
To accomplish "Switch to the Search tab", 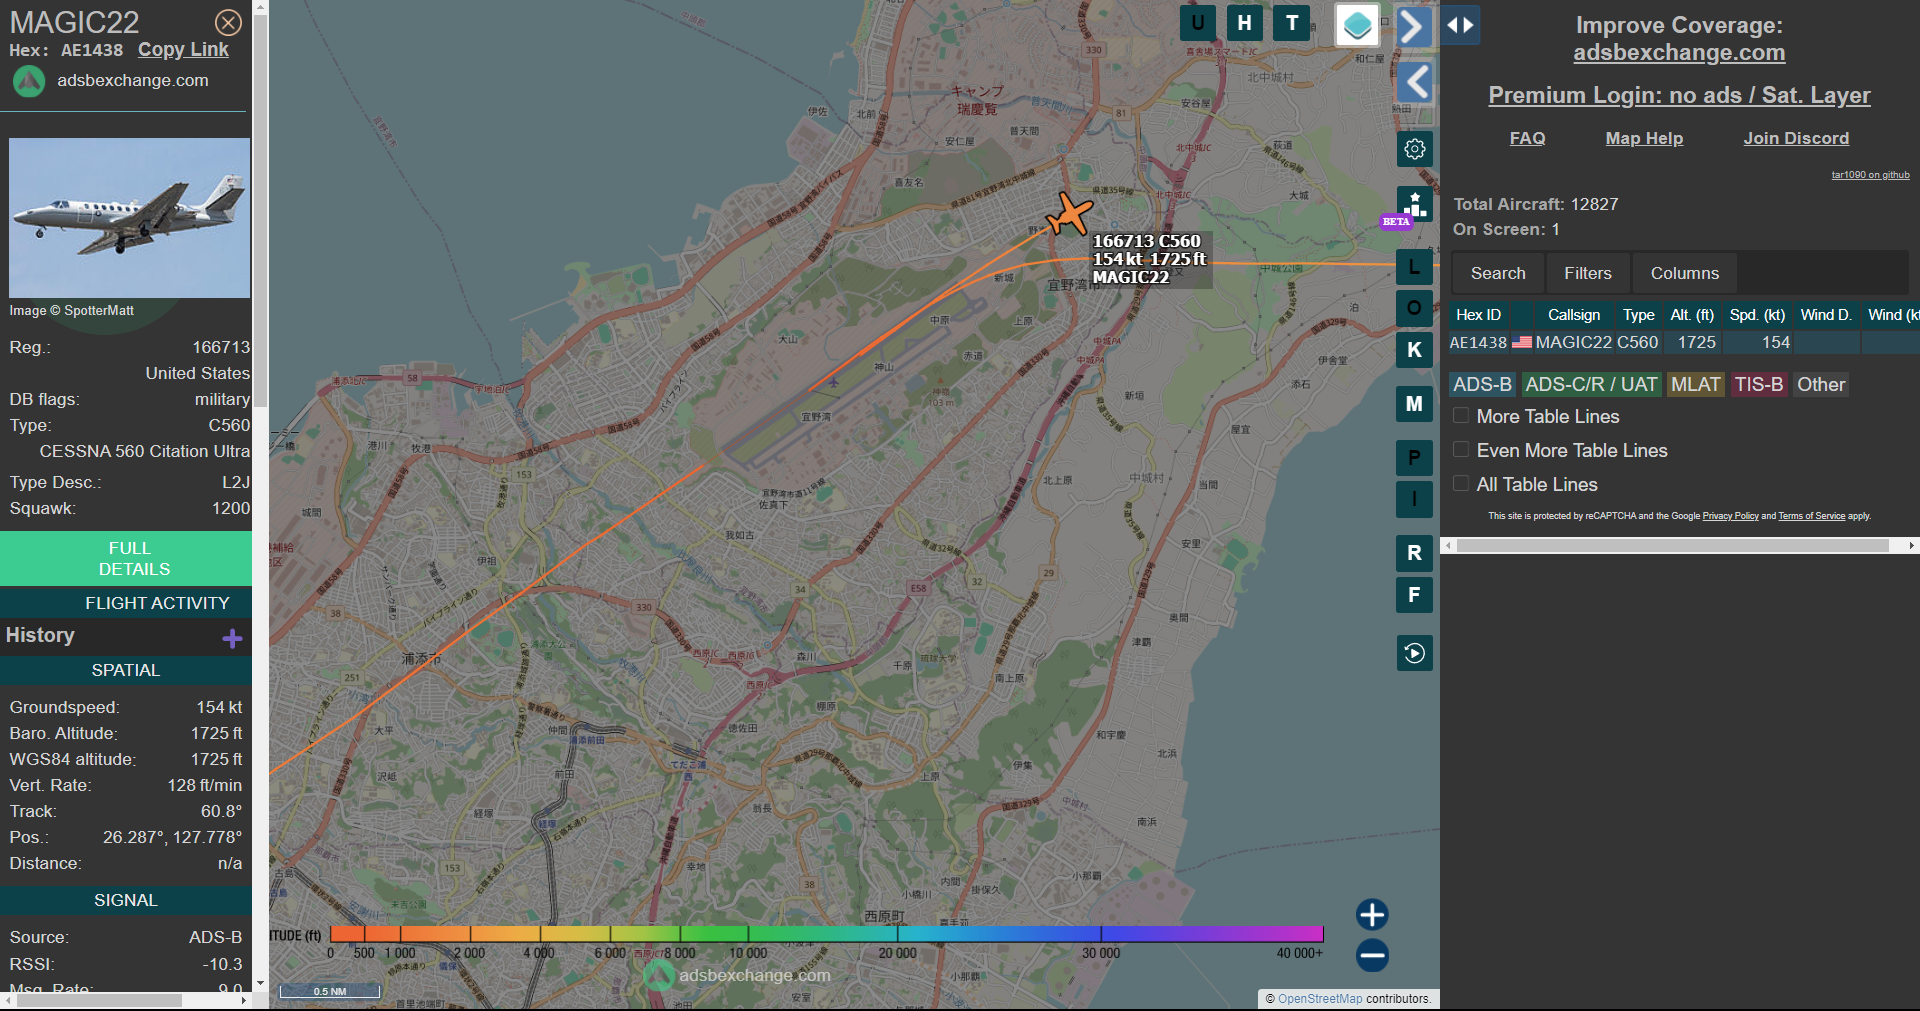I will [x=1498, y=273].
